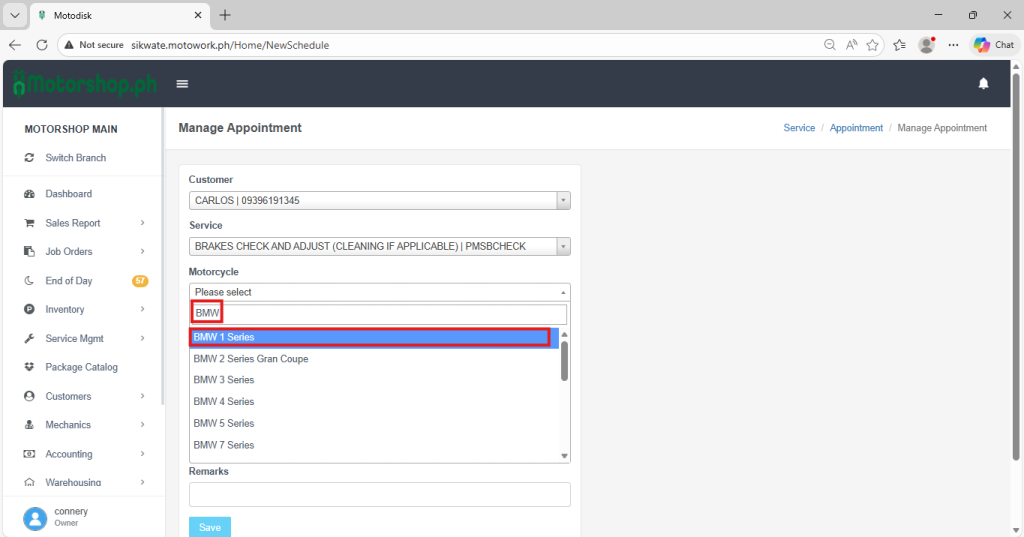1024x537 pixels.
Task: Expand the Sales Report submenu
Action: pos(143,223)
